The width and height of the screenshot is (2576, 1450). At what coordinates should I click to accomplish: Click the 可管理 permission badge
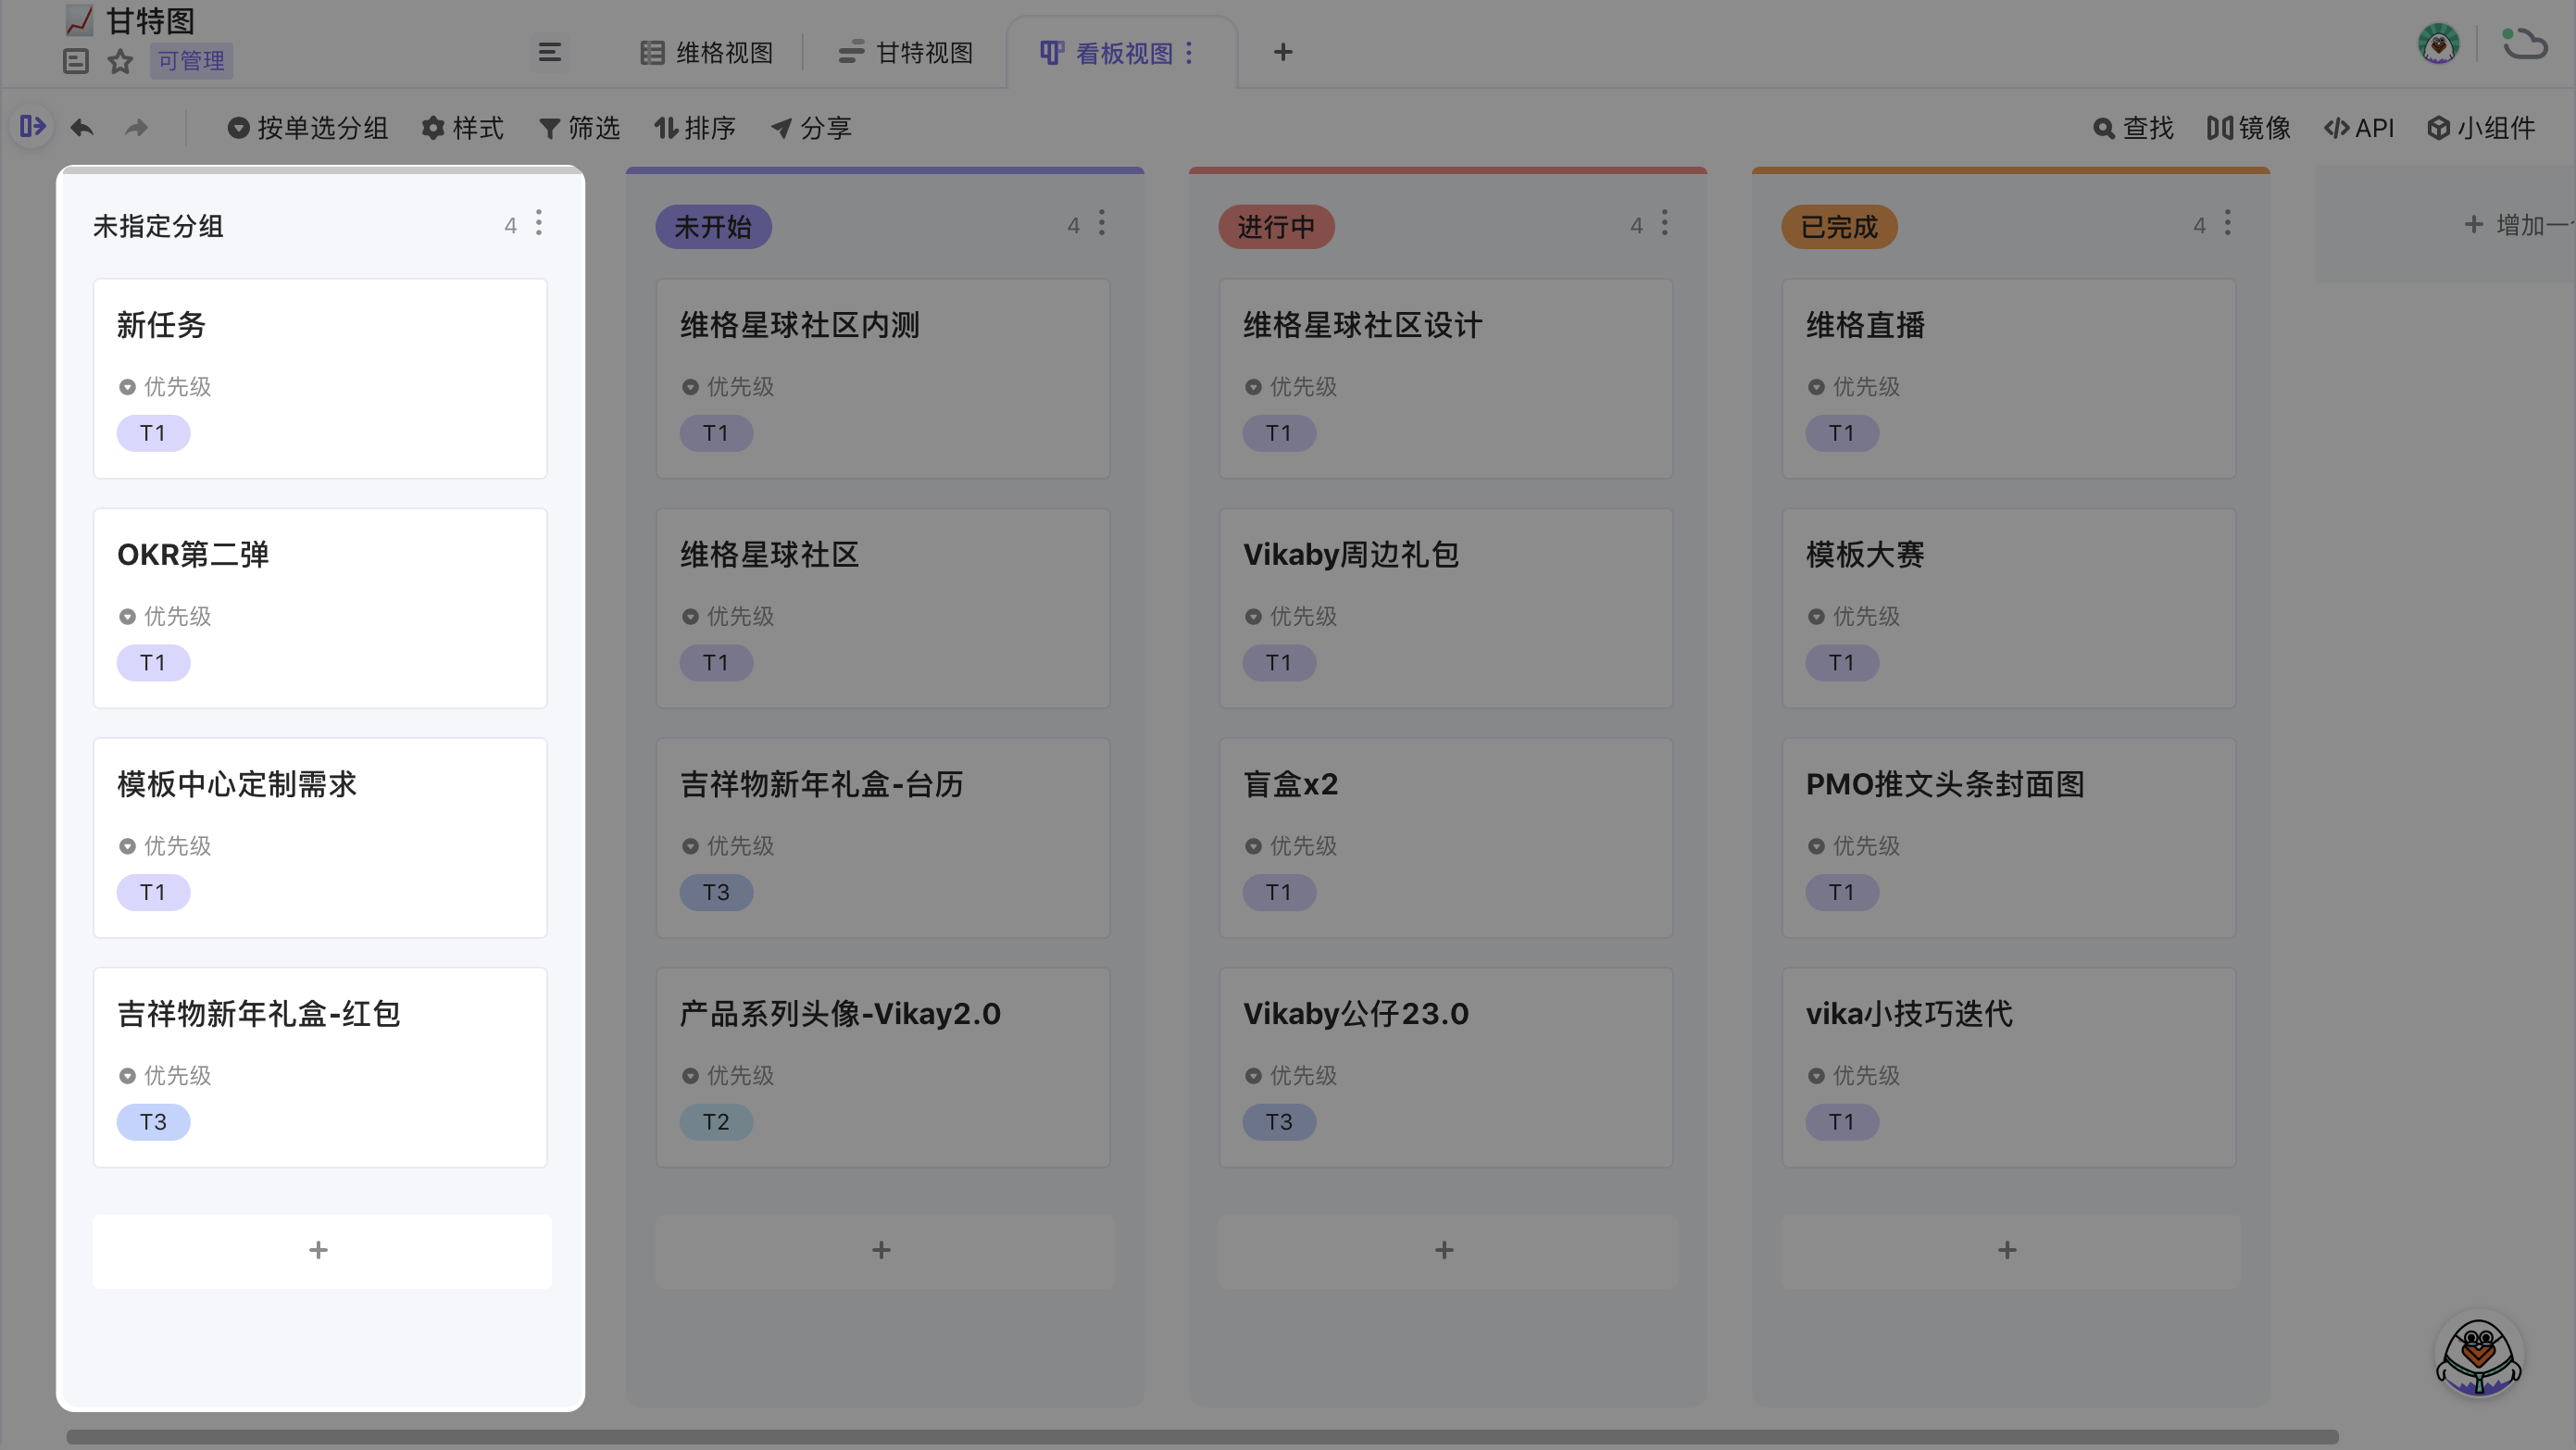point(190,61)
